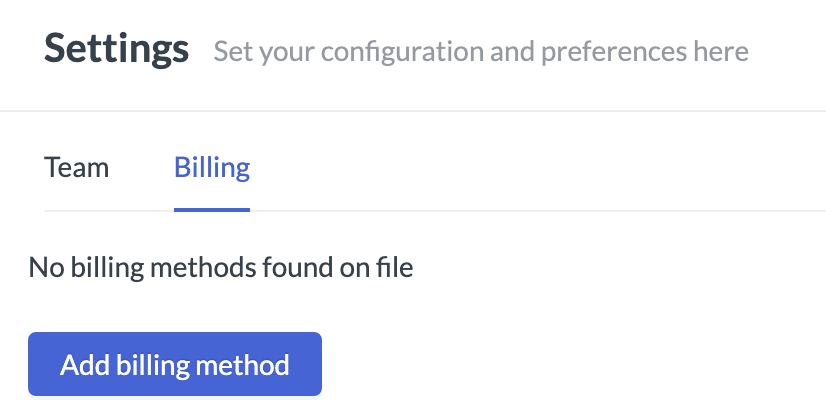Click the 'Set your configuration and preferences here' subtitle
The width and height of the screenshot is (826, 418).
pos(481,52)
